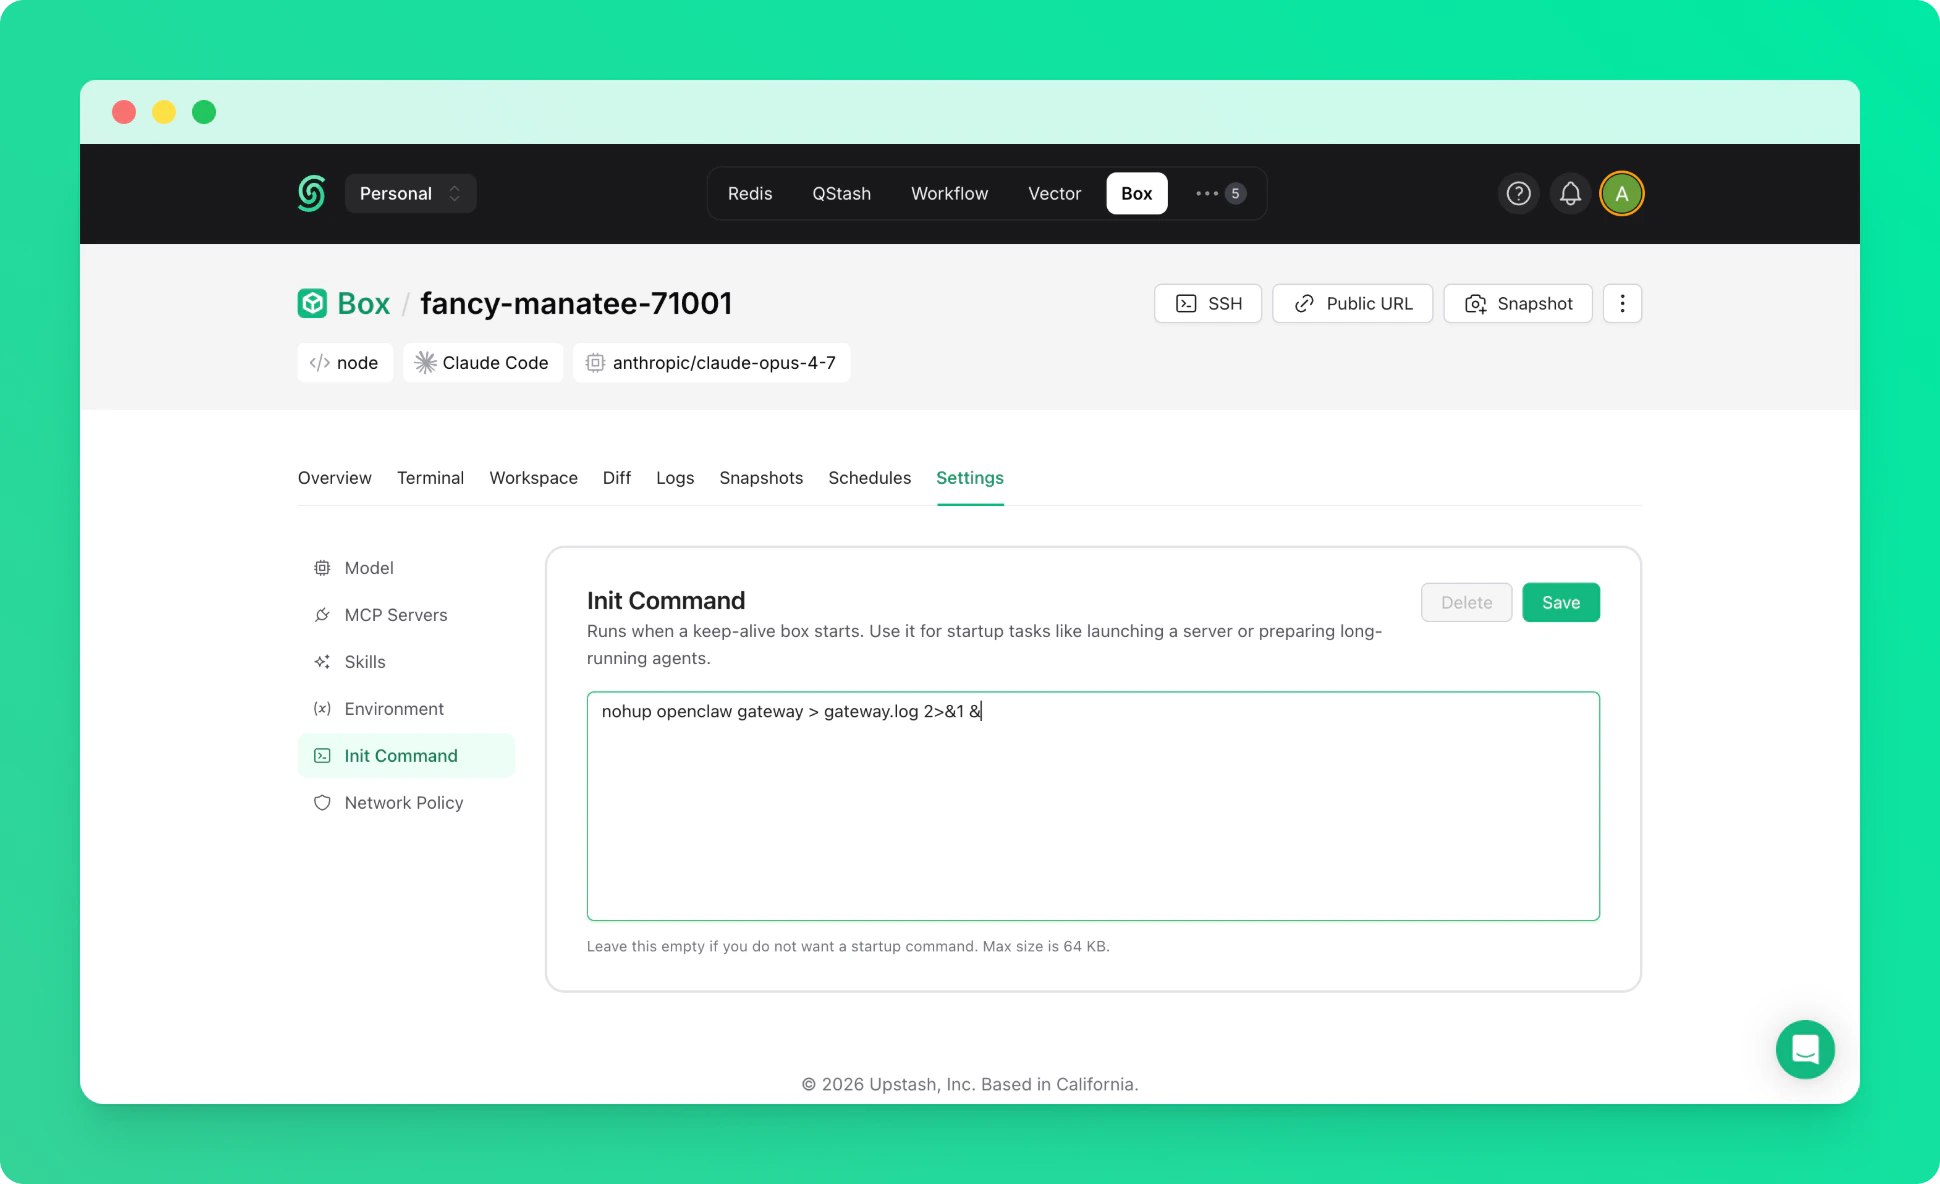Click the green Box cube icon

click(312, 303)
